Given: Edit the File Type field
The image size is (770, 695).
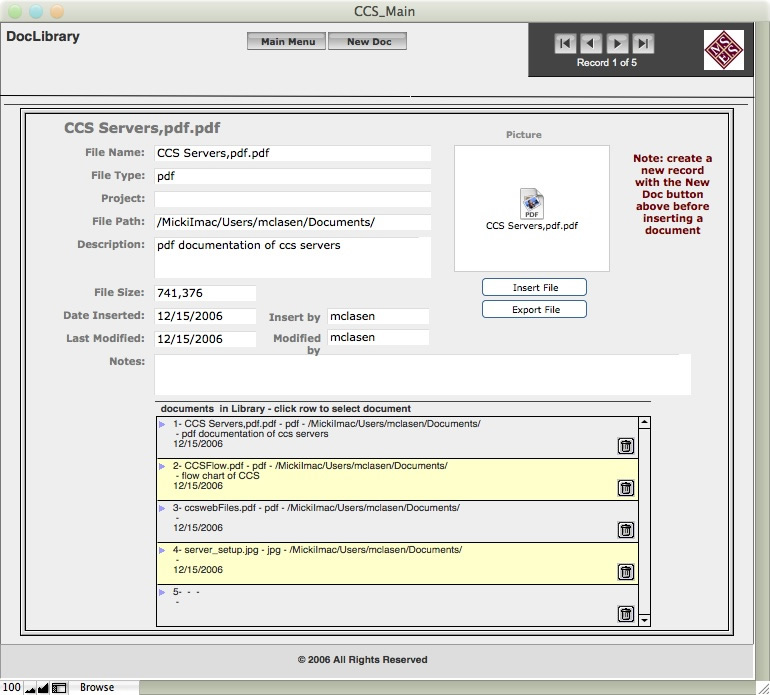Looking at the screenshot, I should tap(293, 176).
